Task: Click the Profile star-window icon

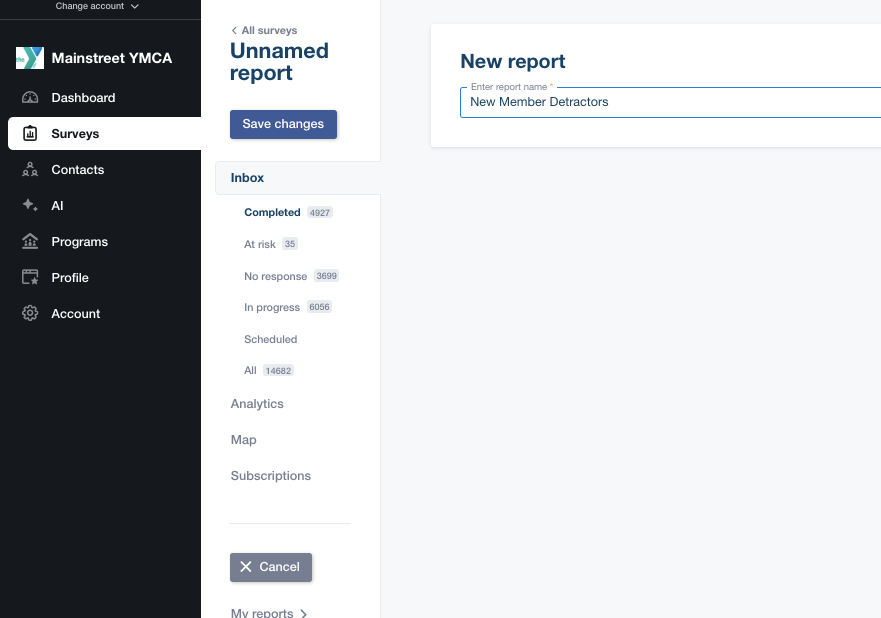Action: [x=30, y=278]
